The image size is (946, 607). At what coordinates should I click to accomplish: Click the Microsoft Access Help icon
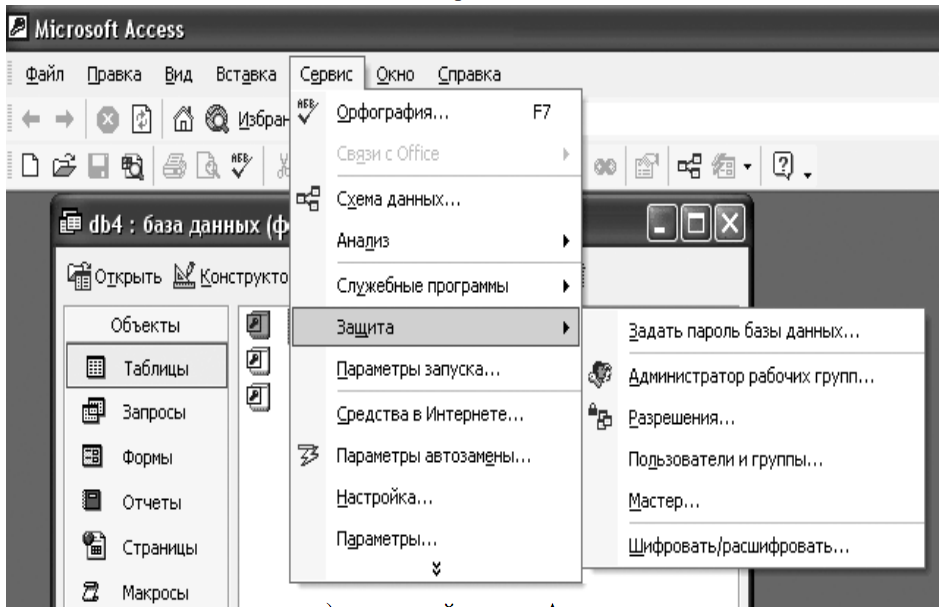click(783, 165)
